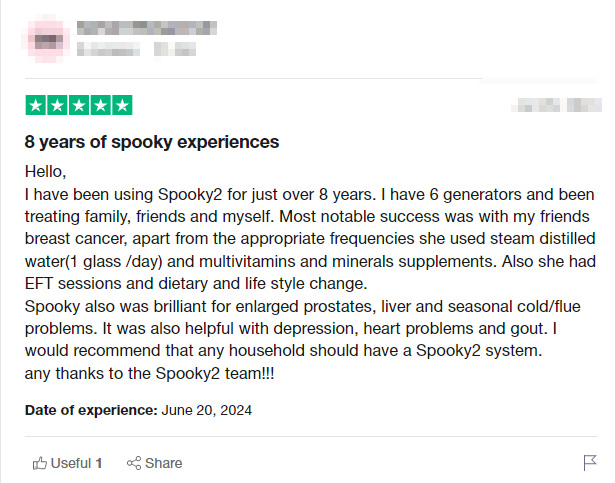Click the reviewer details line under name

pyautogui.click(x=136, y=48)
